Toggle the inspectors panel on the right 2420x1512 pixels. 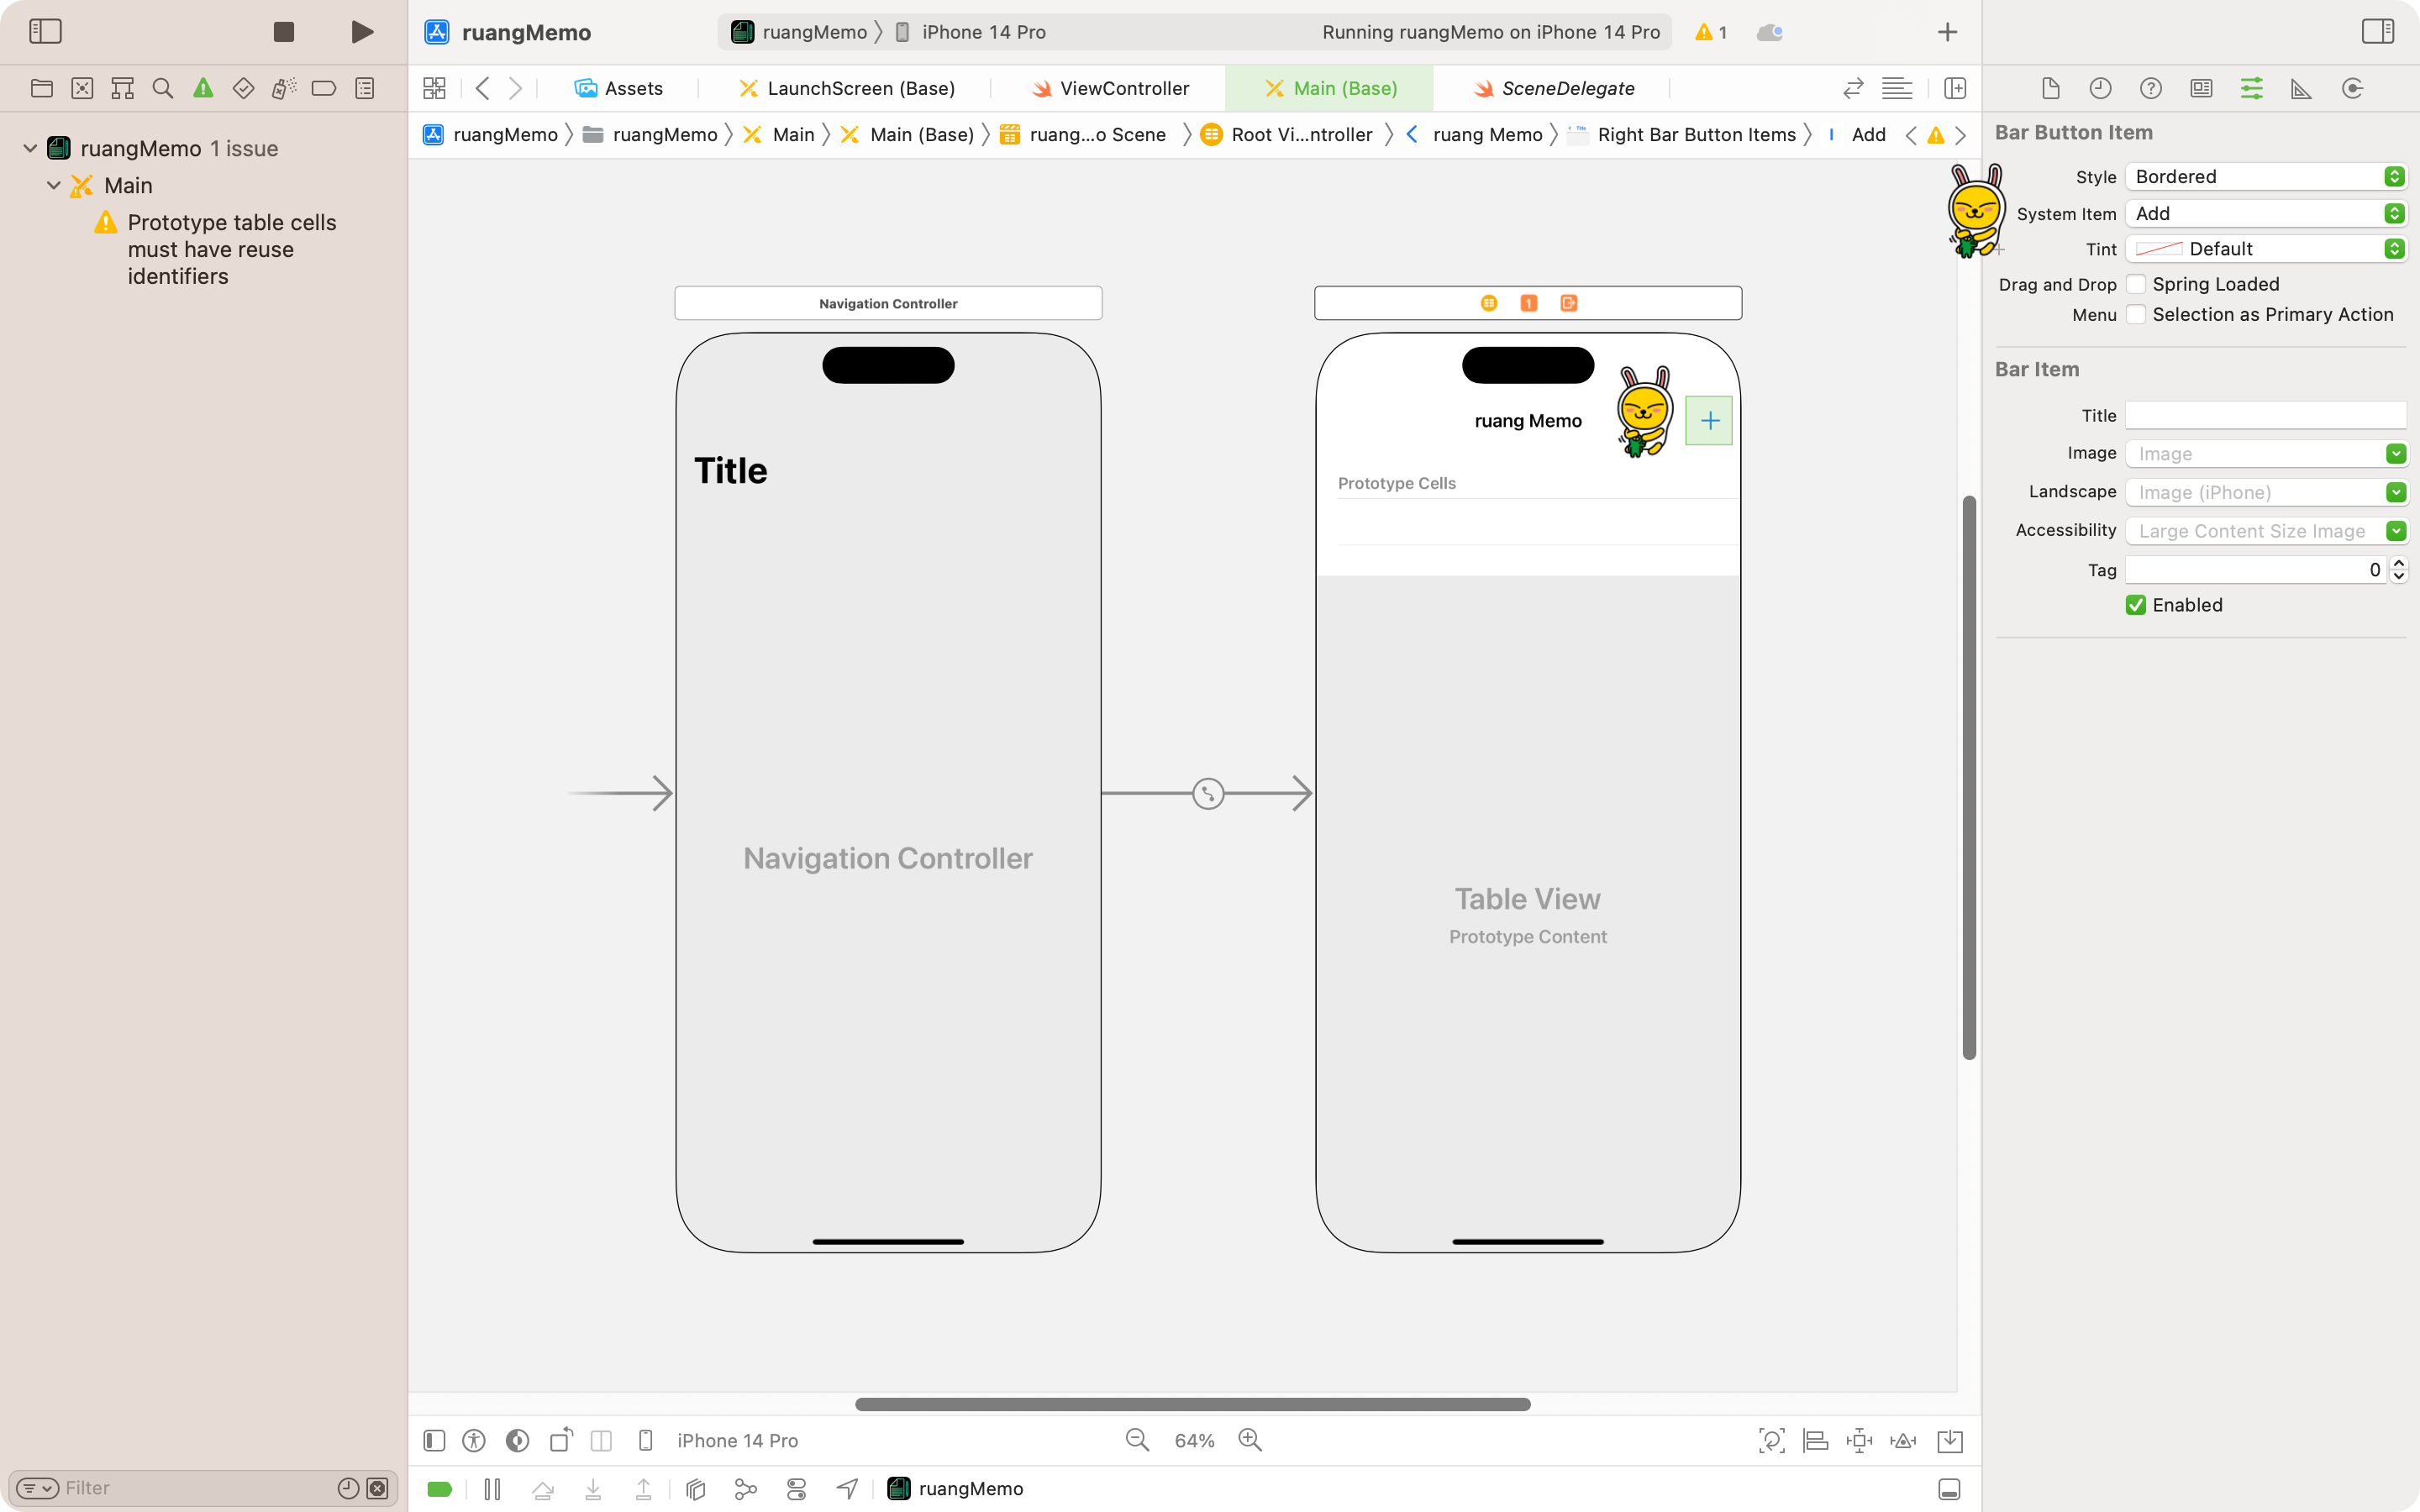(x=2378, y=32)
